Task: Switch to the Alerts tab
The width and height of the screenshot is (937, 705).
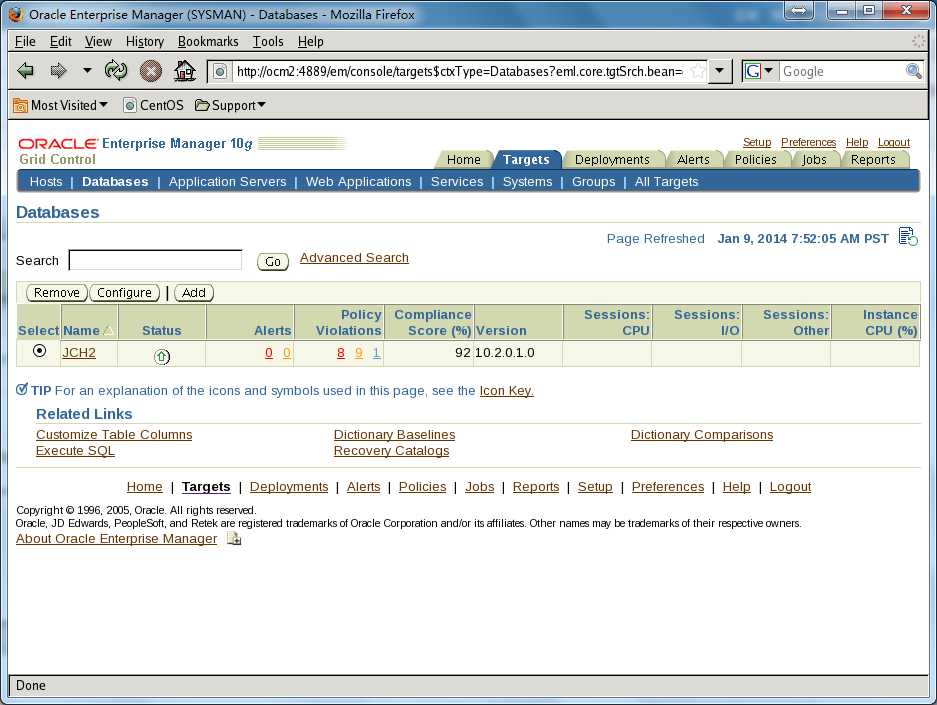Action: [693, 160]
